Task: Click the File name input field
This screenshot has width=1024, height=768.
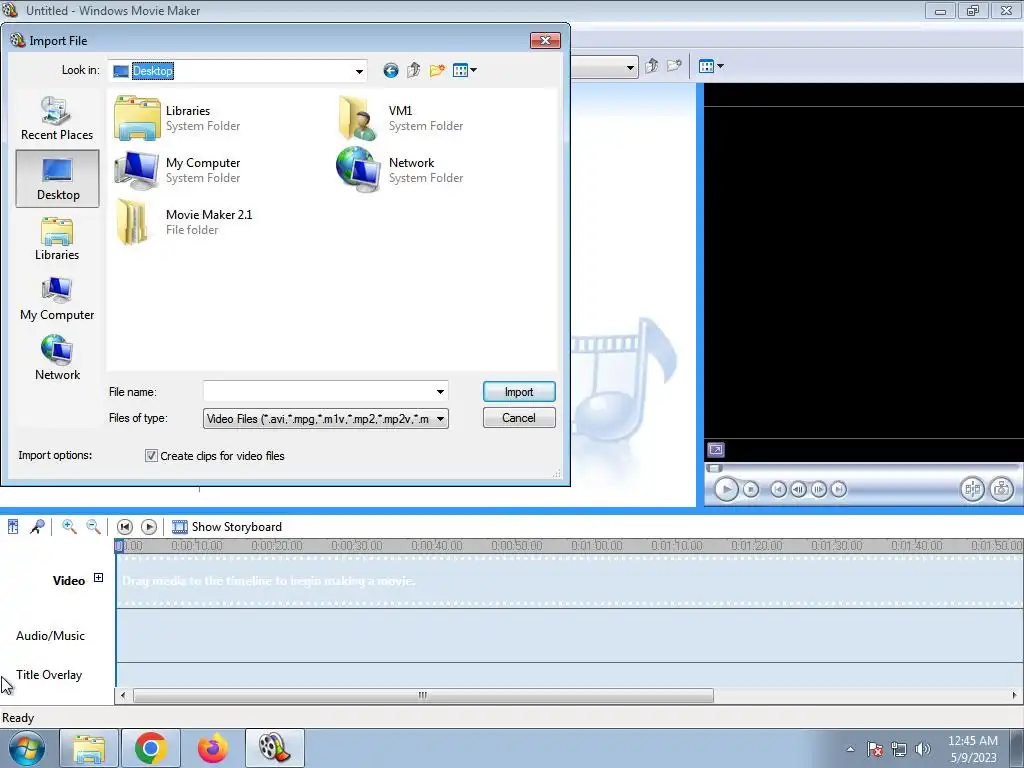Action: (x=318, y=392)
